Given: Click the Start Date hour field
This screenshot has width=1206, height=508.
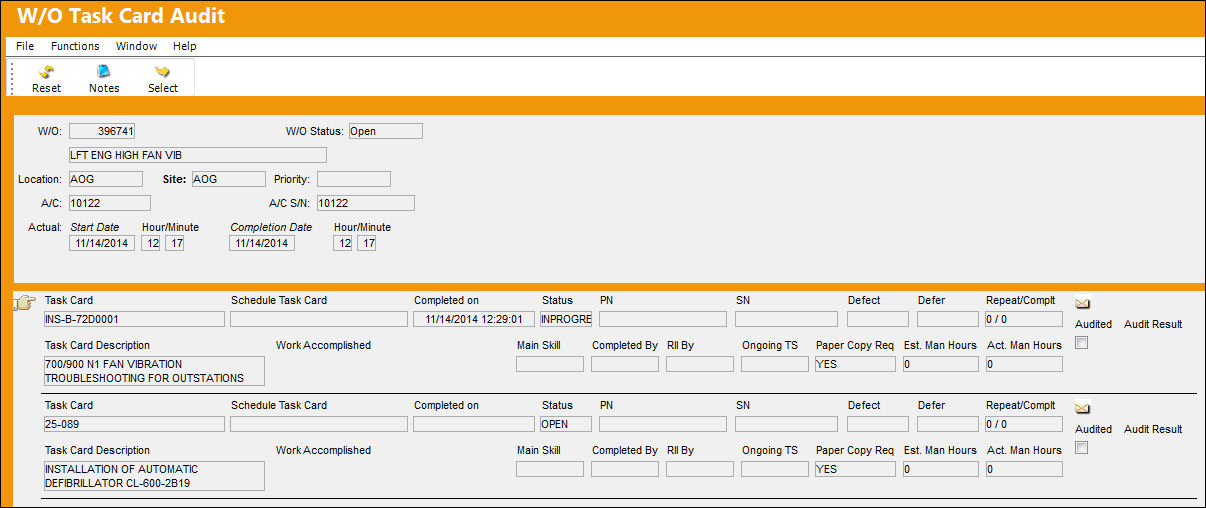Looking at the screenshot, I should (150, 243).
